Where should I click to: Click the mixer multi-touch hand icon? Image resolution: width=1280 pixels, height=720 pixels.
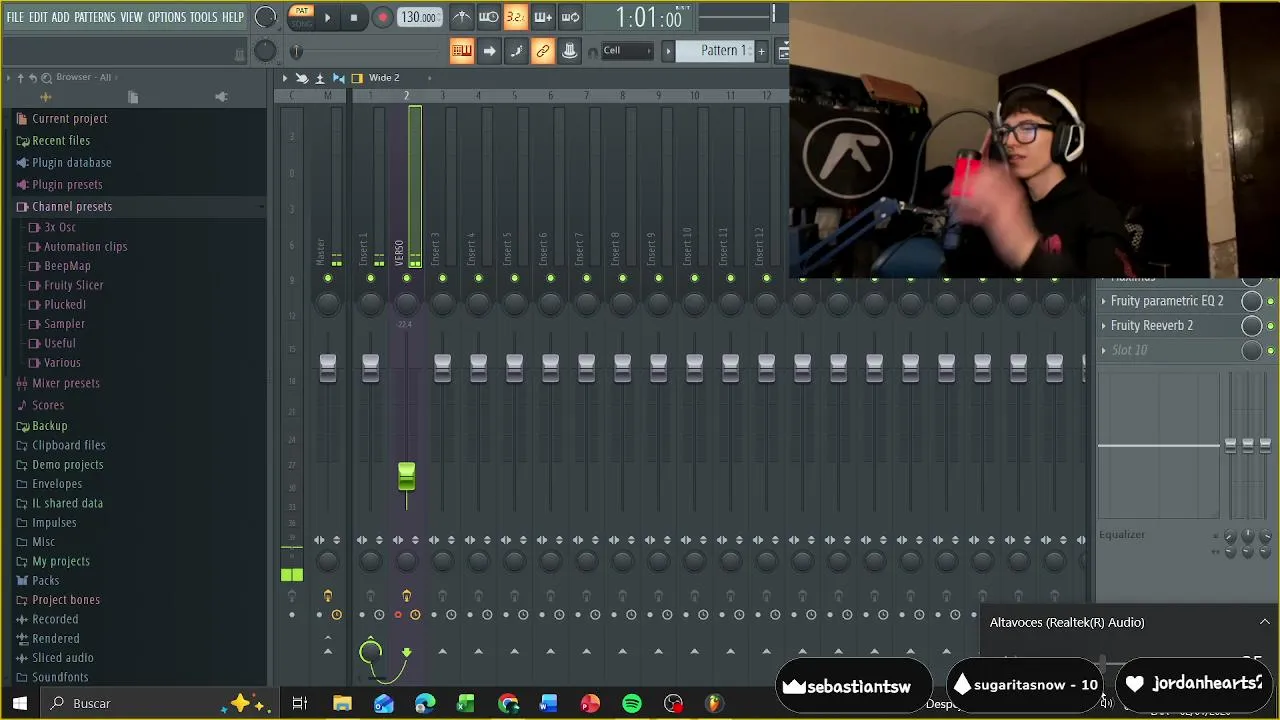pos(301,78)
